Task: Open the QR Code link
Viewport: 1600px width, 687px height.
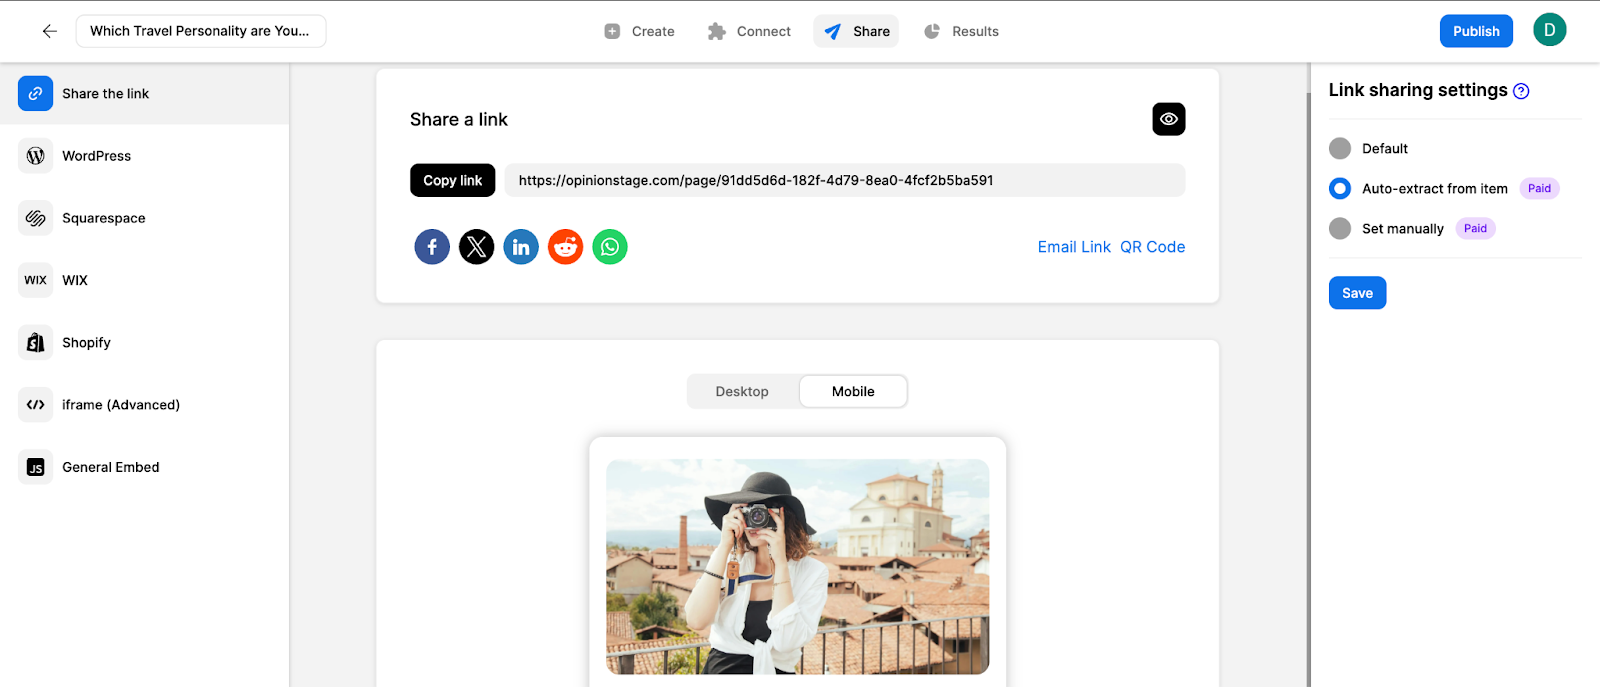Action: pos(1152,247)
